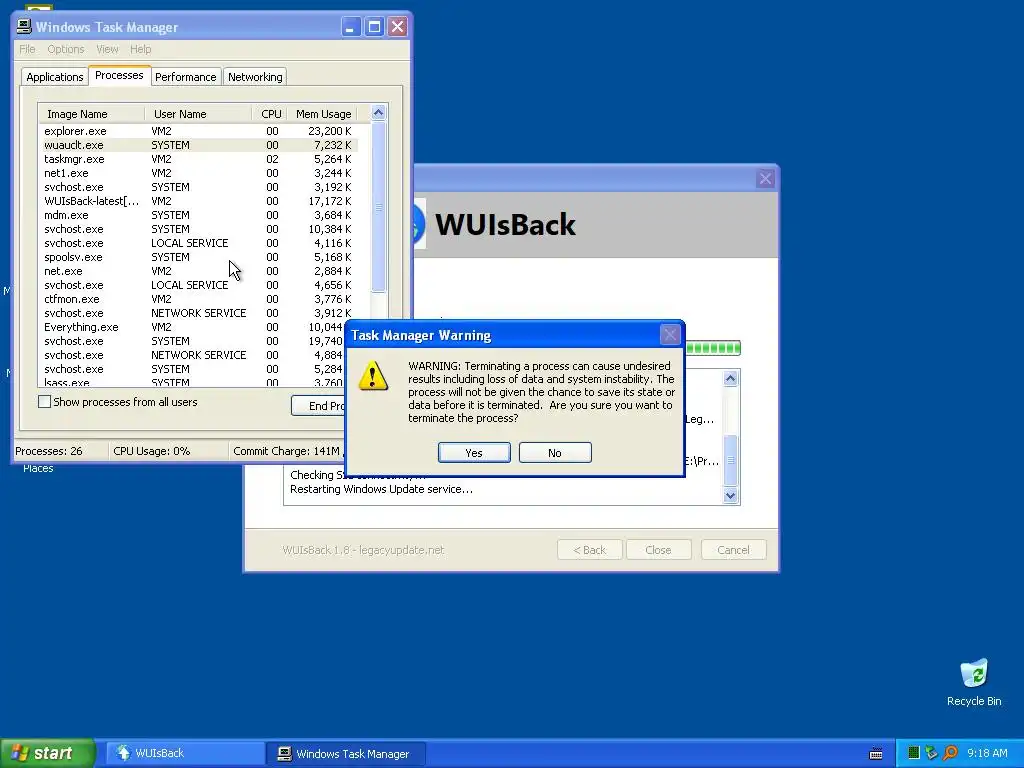Click the Commit Charge status entry
This screenshot has height=768, width=1024.
[x=287, y=451]
